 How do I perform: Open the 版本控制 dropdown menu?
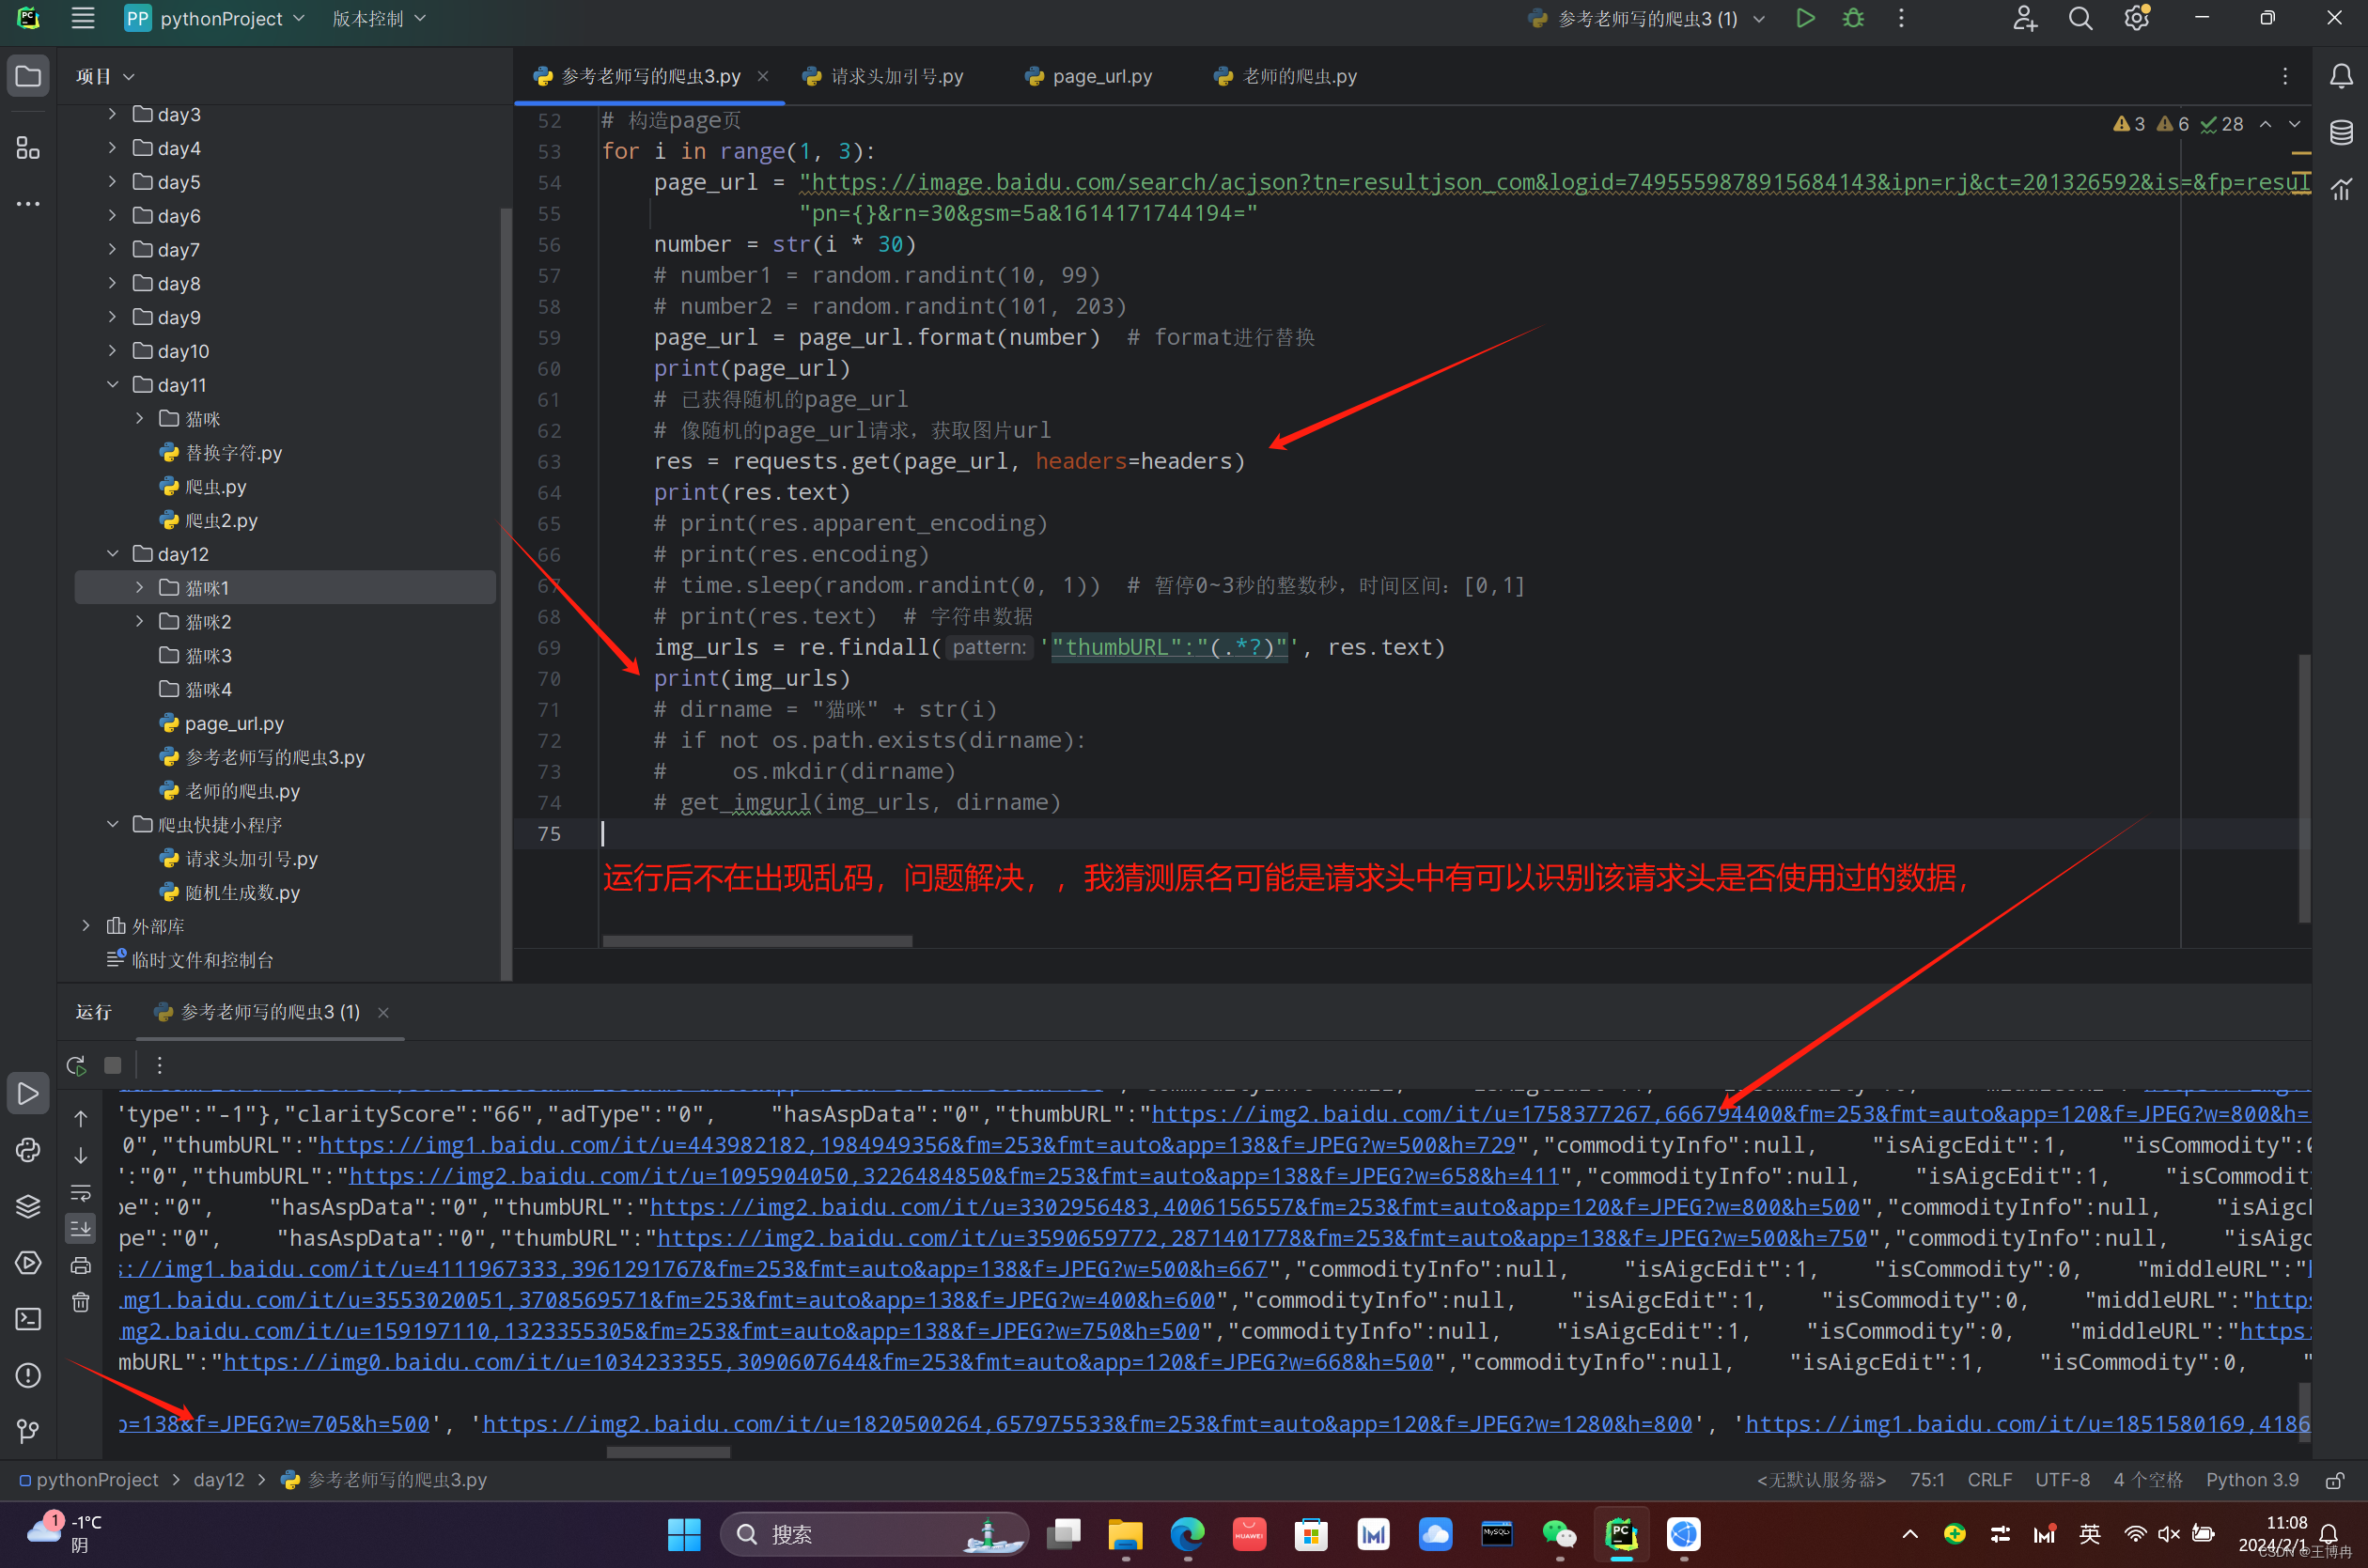click(x=378, y=19)
